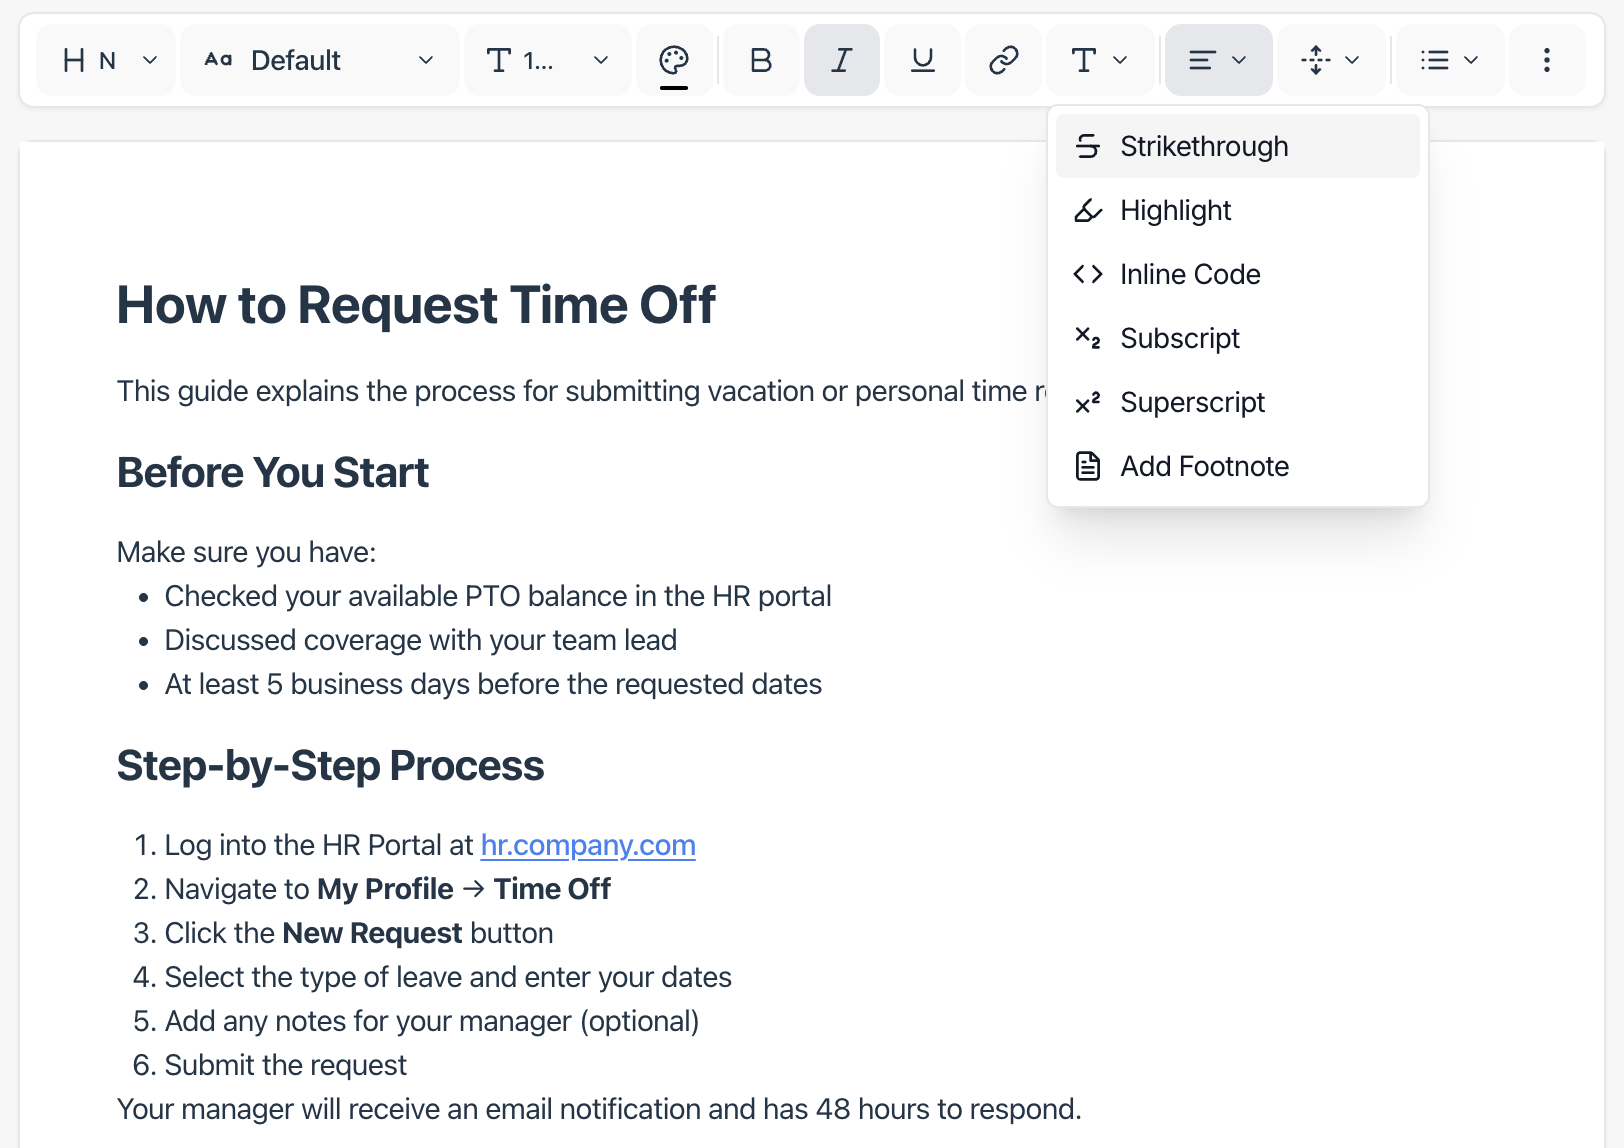Select Add Footnote from the menu

(x=1204, y=465)
